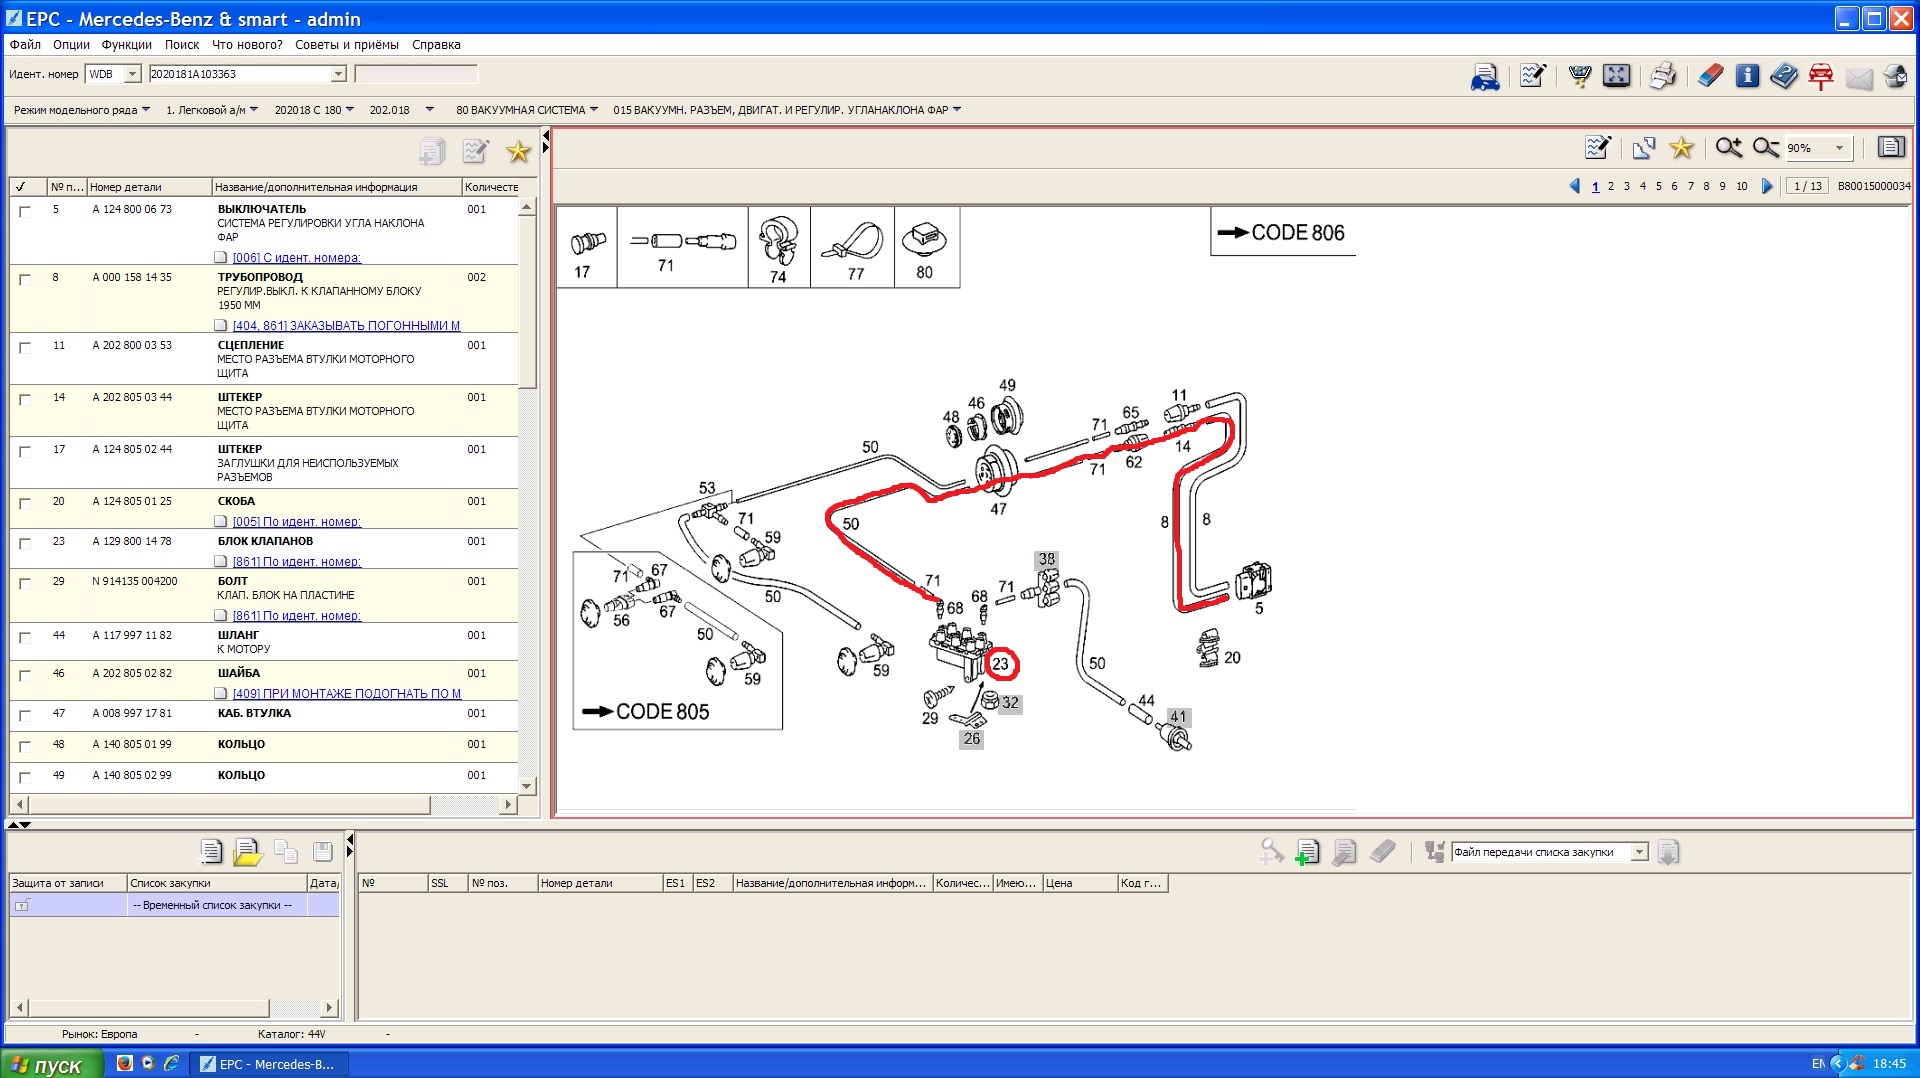This screenshot has width=1920, height=1078.
Task: Go to the previous picture arrow
Action: [x=1575, y=186]
